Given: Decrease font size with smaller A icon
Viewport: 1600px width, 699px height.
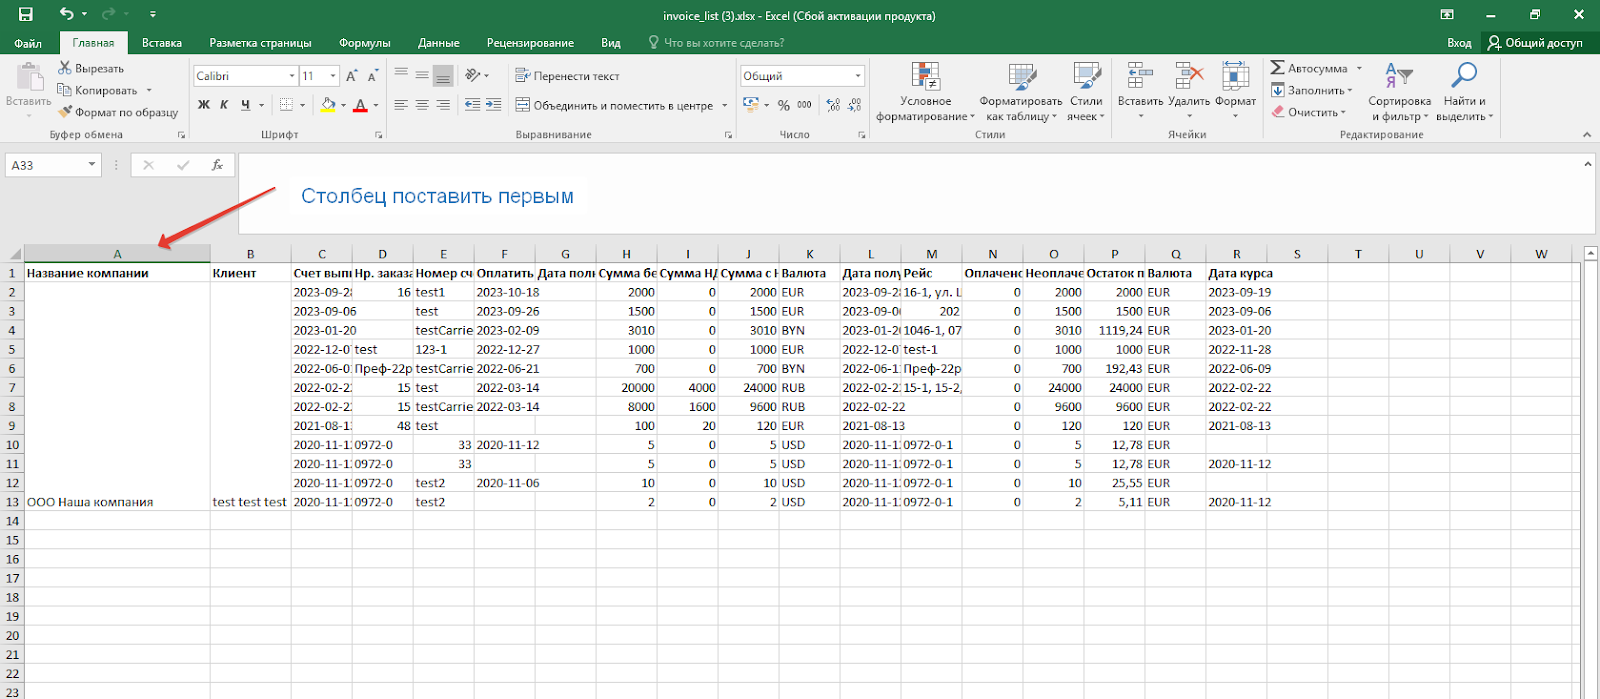Looking at the screenshot, I should coord(372,76).
